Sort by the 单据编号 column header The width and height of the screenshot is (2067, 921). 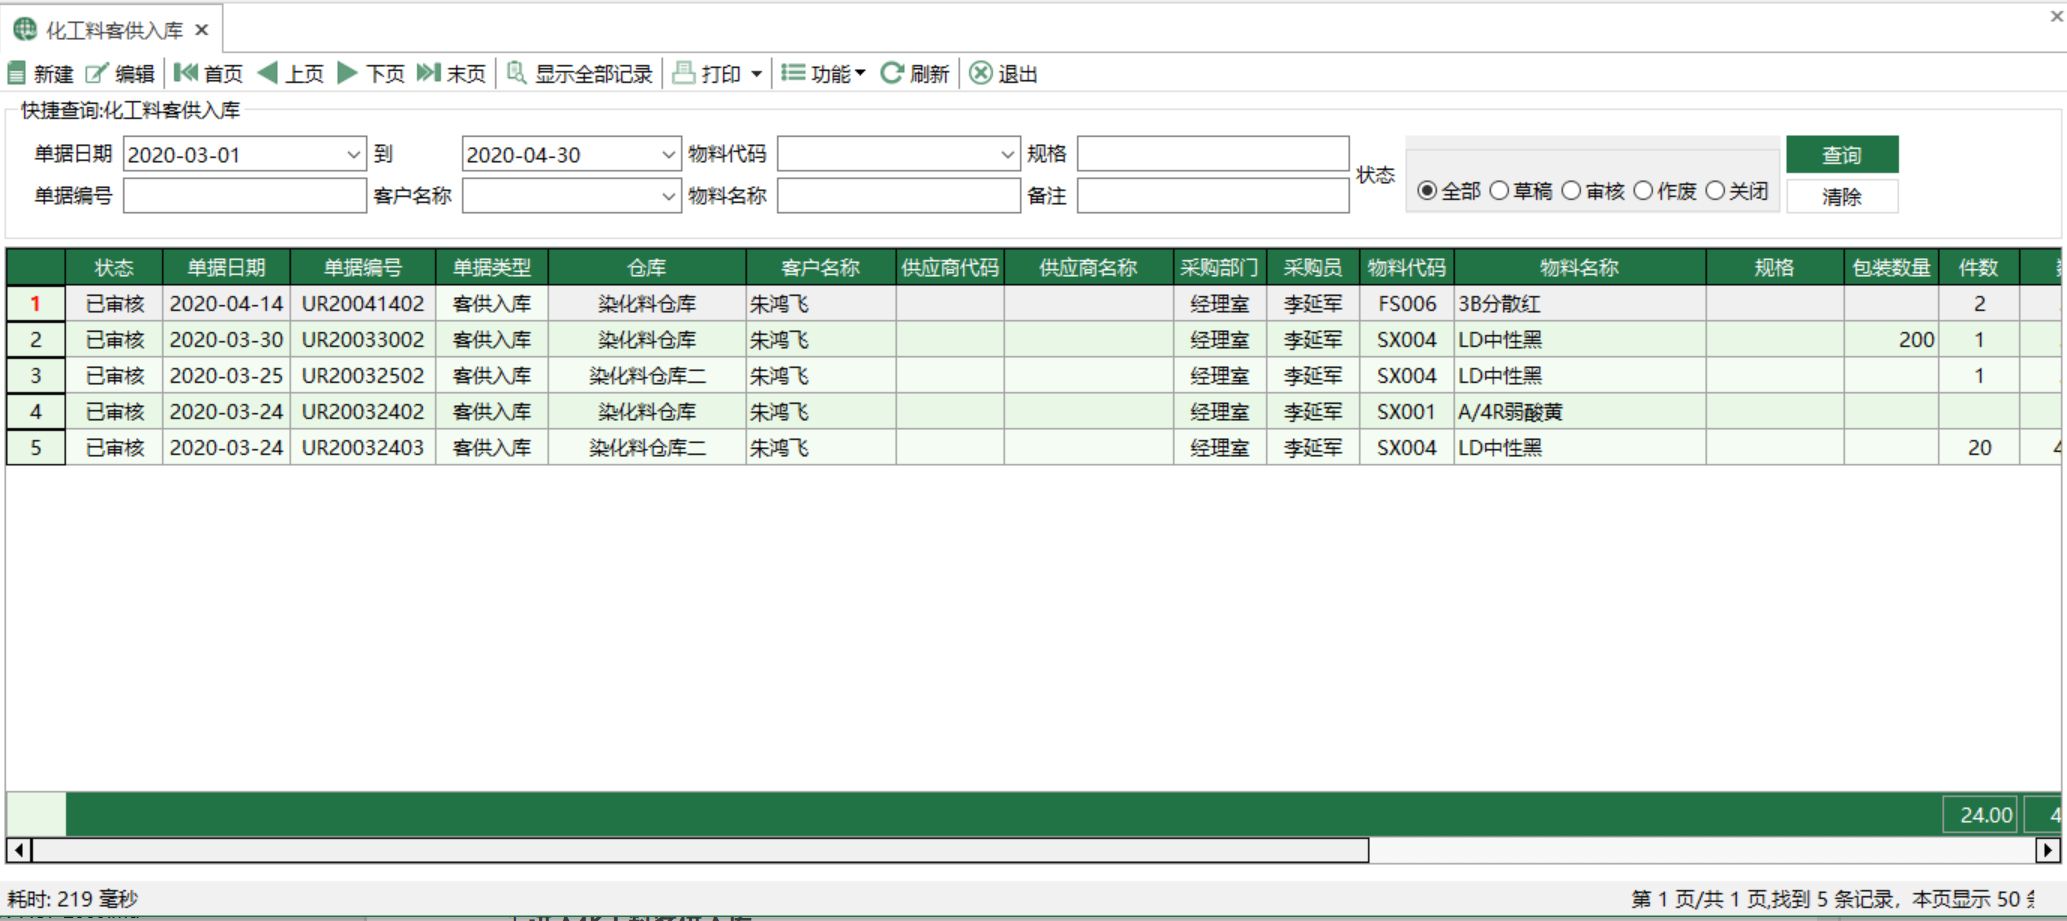point(363,268)
